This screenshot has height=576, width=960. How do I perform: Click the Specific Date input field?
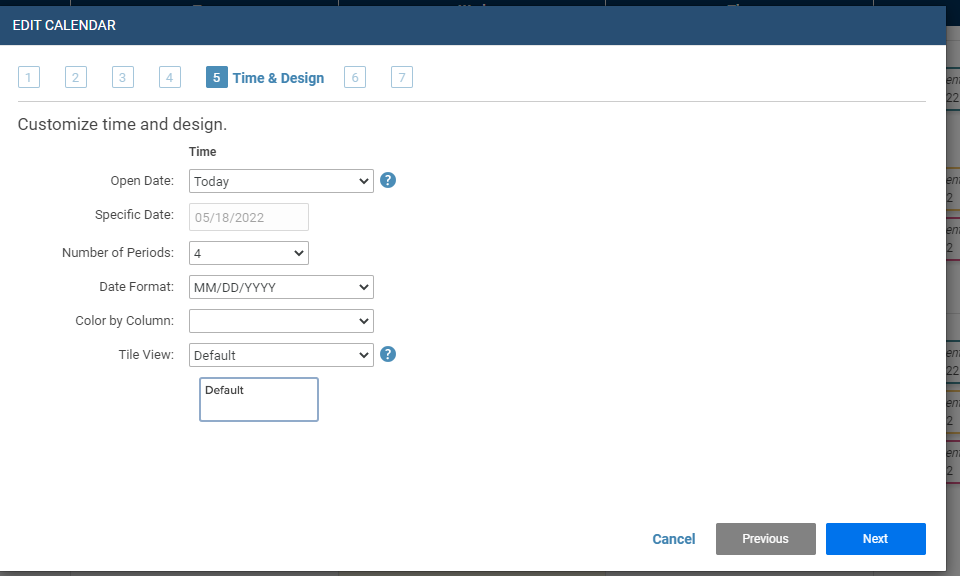248,217
